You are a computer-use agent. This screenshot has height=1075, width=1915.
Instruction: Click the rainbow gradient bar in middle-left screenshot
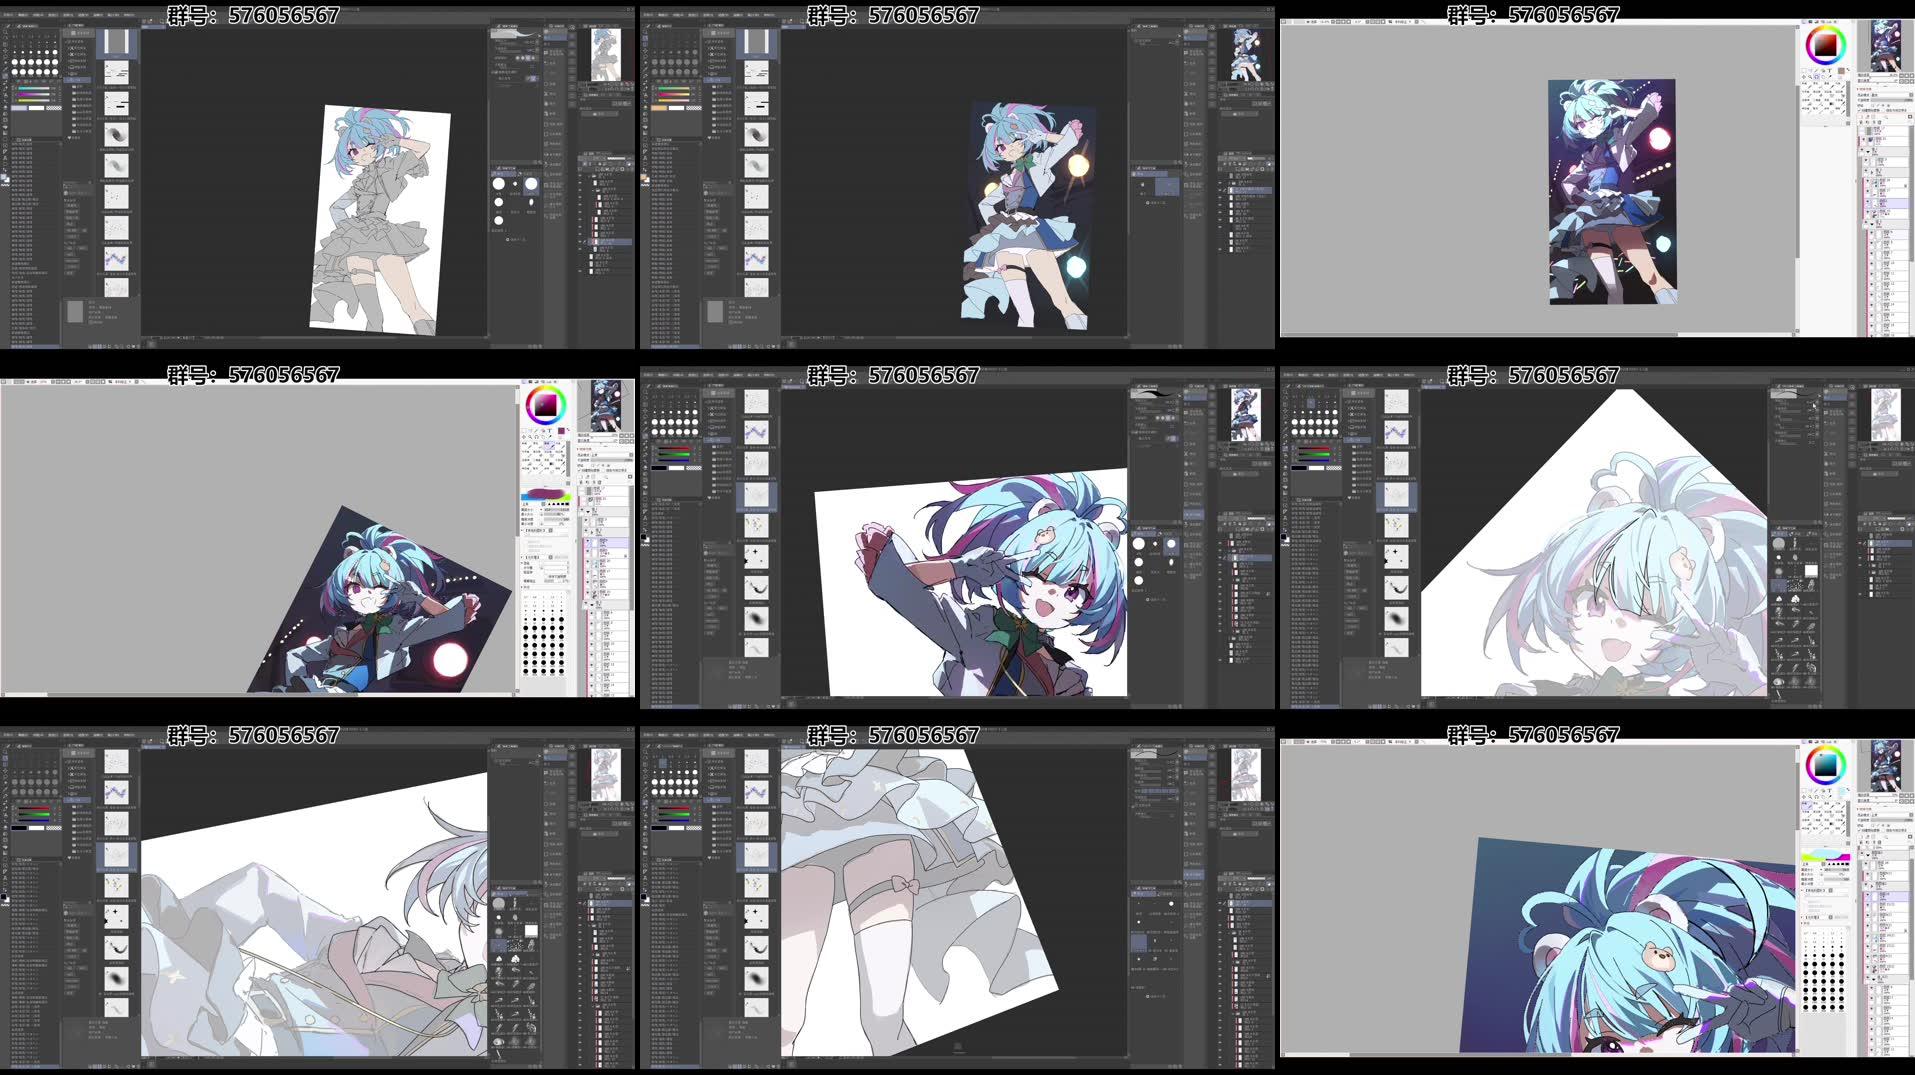pyautogui.click(x=546, y=495)
